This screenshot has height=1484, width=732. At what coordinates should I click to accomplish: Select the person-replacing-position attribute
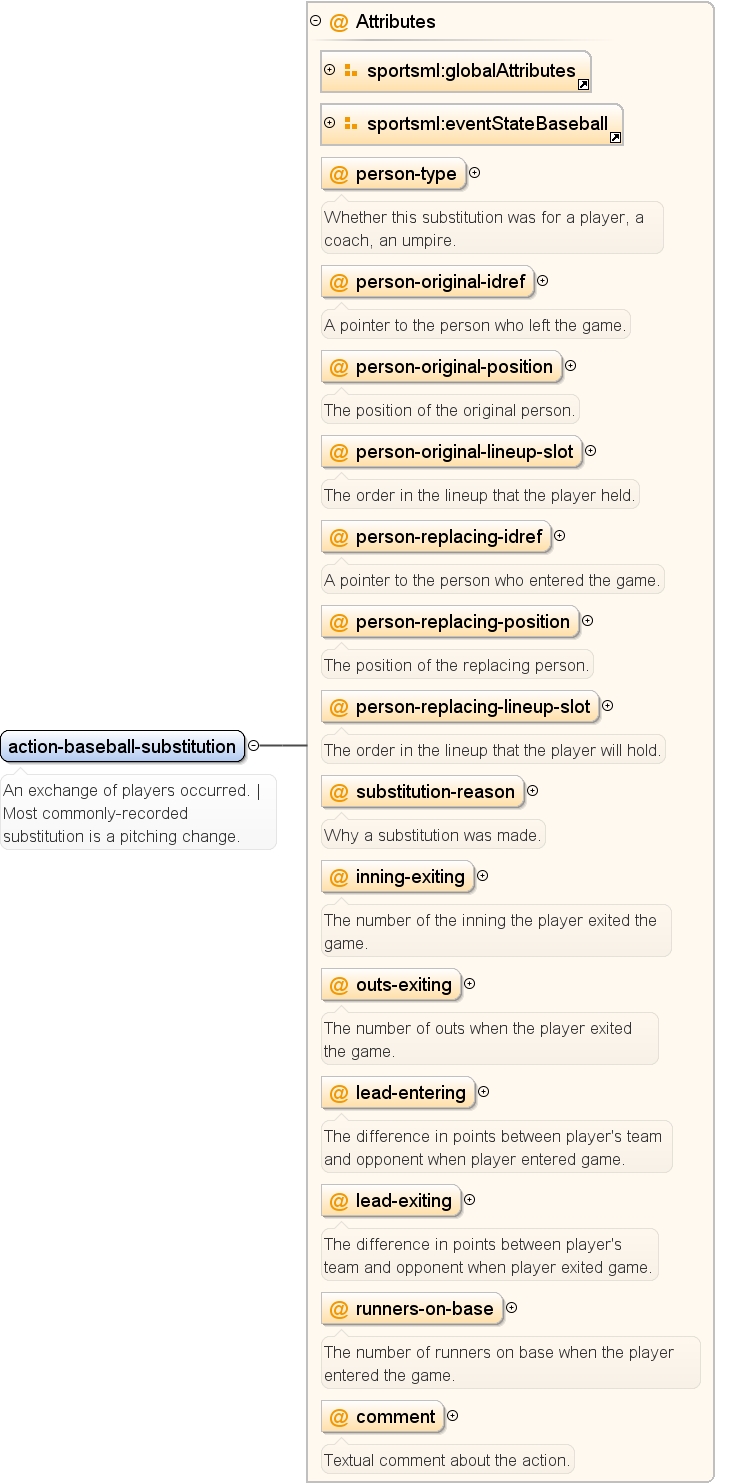point(450,622)
